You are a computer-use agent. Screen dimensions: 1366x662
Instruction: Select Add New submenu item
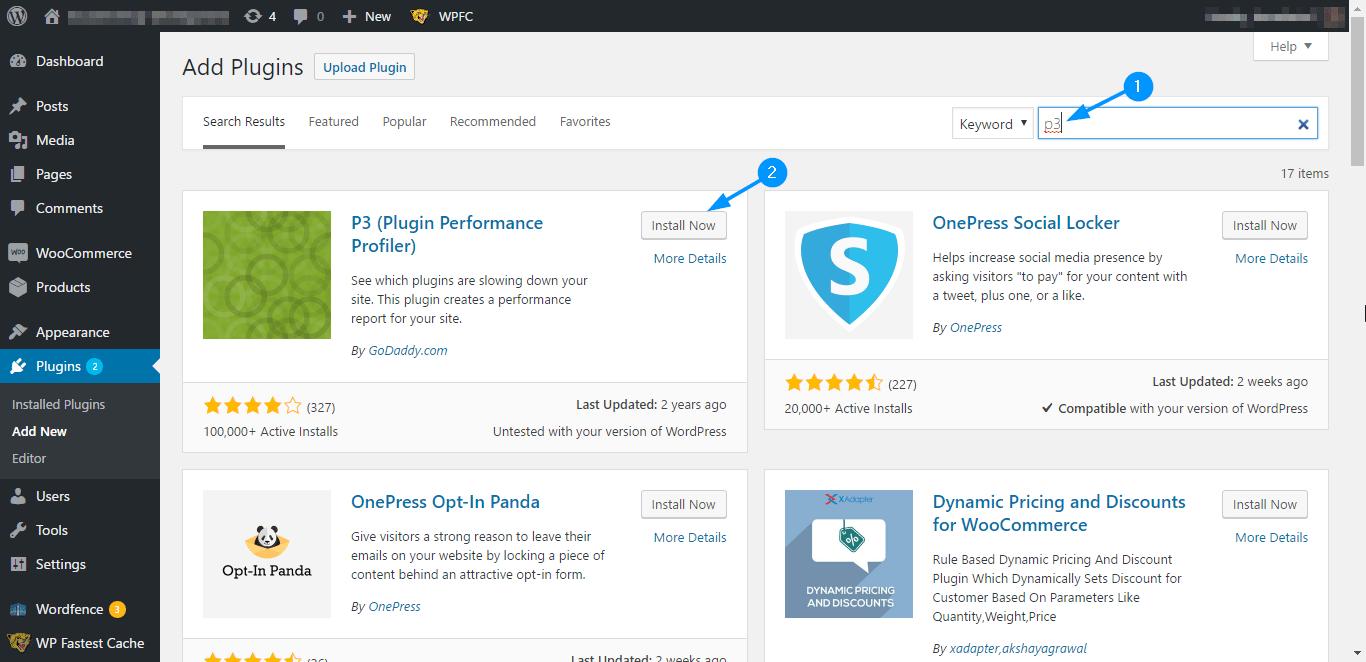(x=40, y=432)
